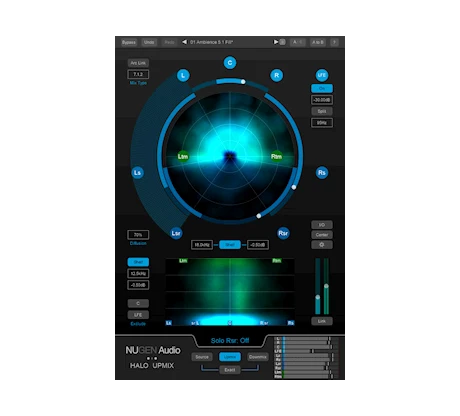Image resolution: width=460 pixels, height=416 pixels.
Task: Click the small box icon beside the next-preset arrow
Action: coord(282,42)
